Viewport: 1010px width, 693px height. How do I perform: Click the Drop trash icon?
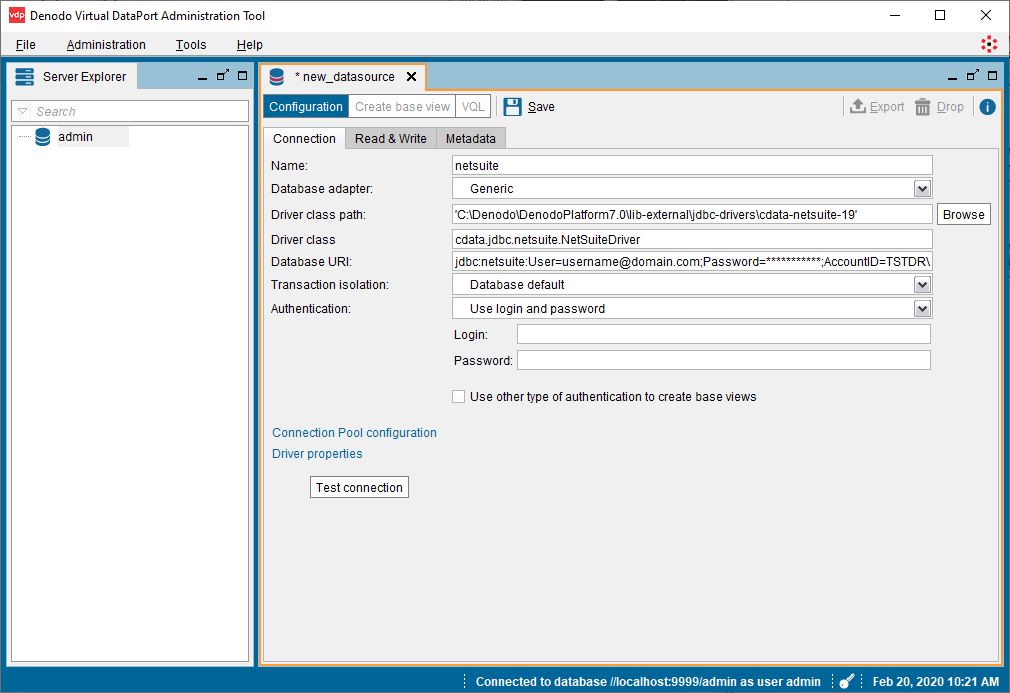pos(922,107)
